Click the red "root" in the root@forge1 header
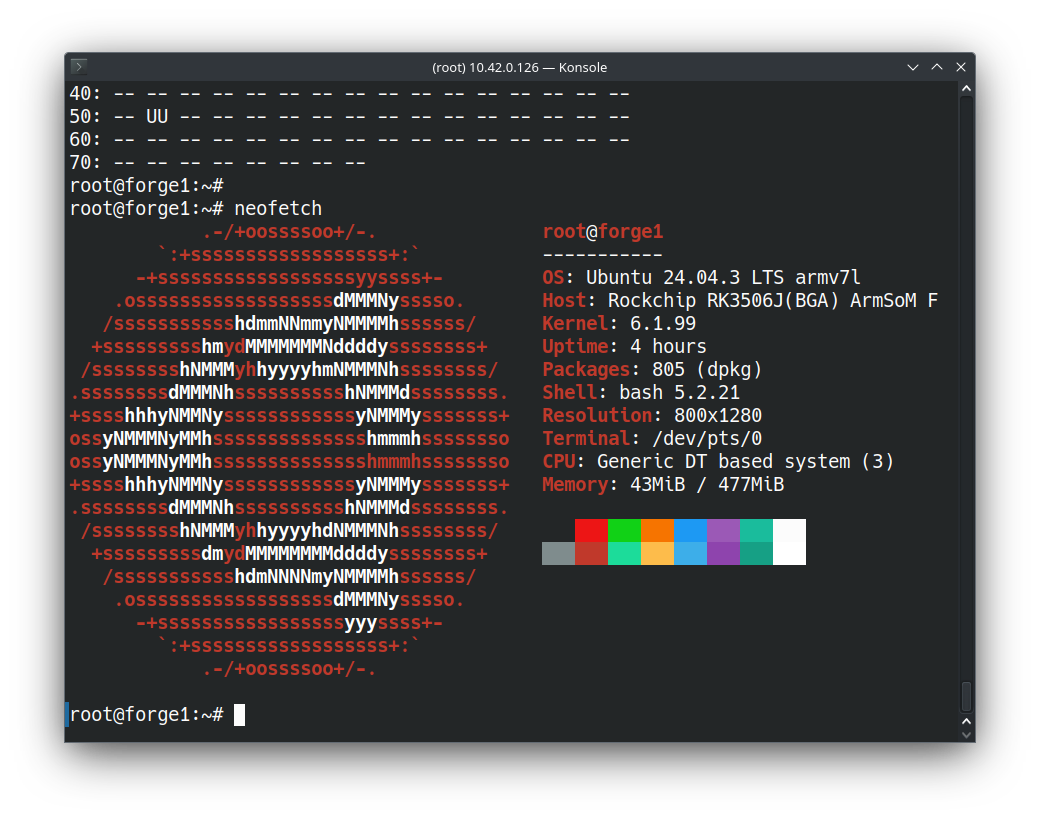 (563, 232)
